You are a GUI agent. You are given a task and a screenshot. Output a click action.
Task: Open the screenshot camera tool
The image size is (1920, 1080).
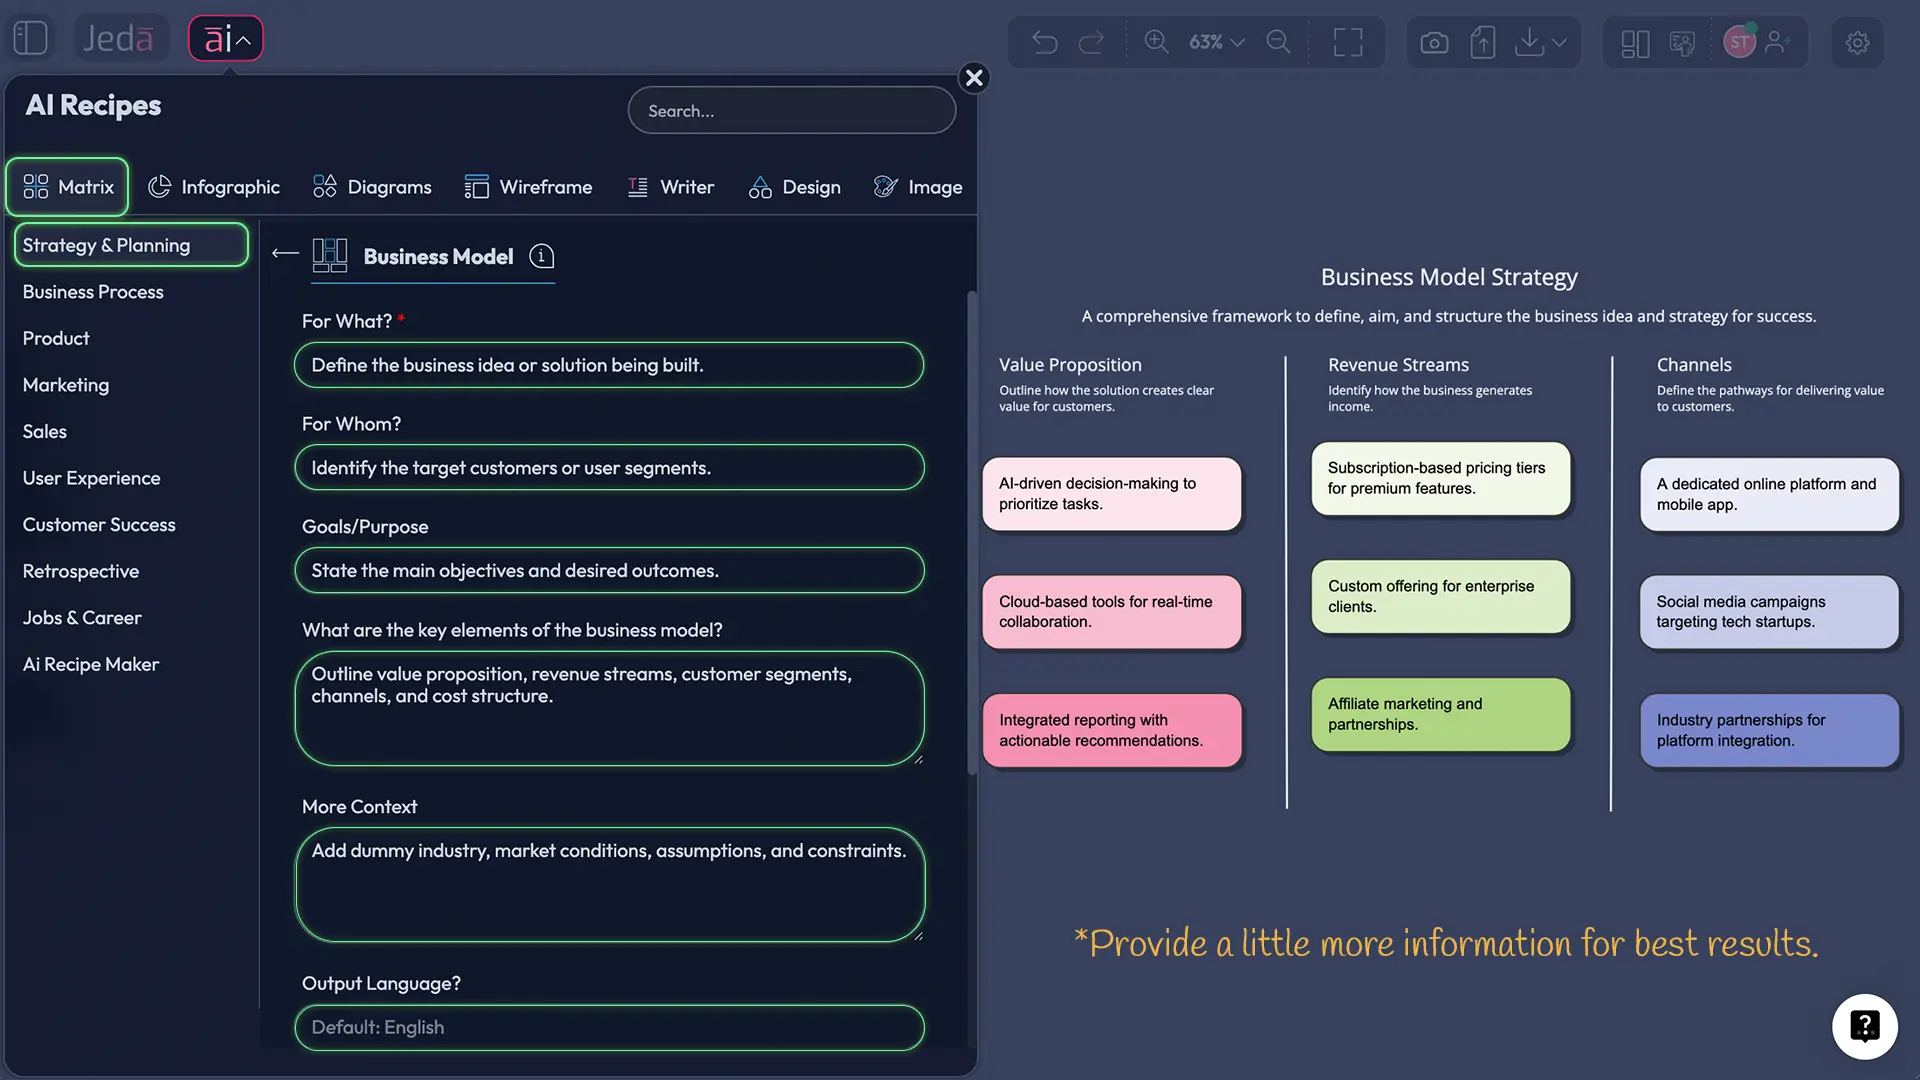point(1433,42)
